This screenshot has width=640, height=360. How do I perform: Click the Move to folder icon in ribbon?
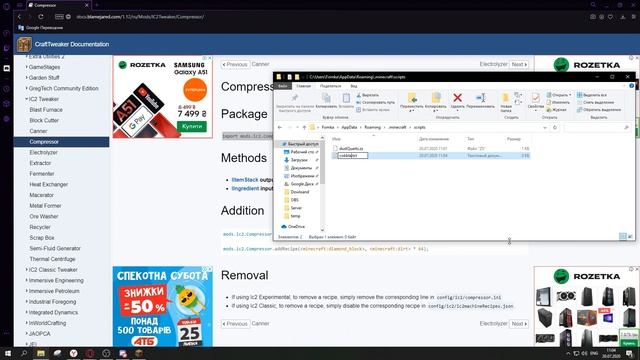pos(412,98)
